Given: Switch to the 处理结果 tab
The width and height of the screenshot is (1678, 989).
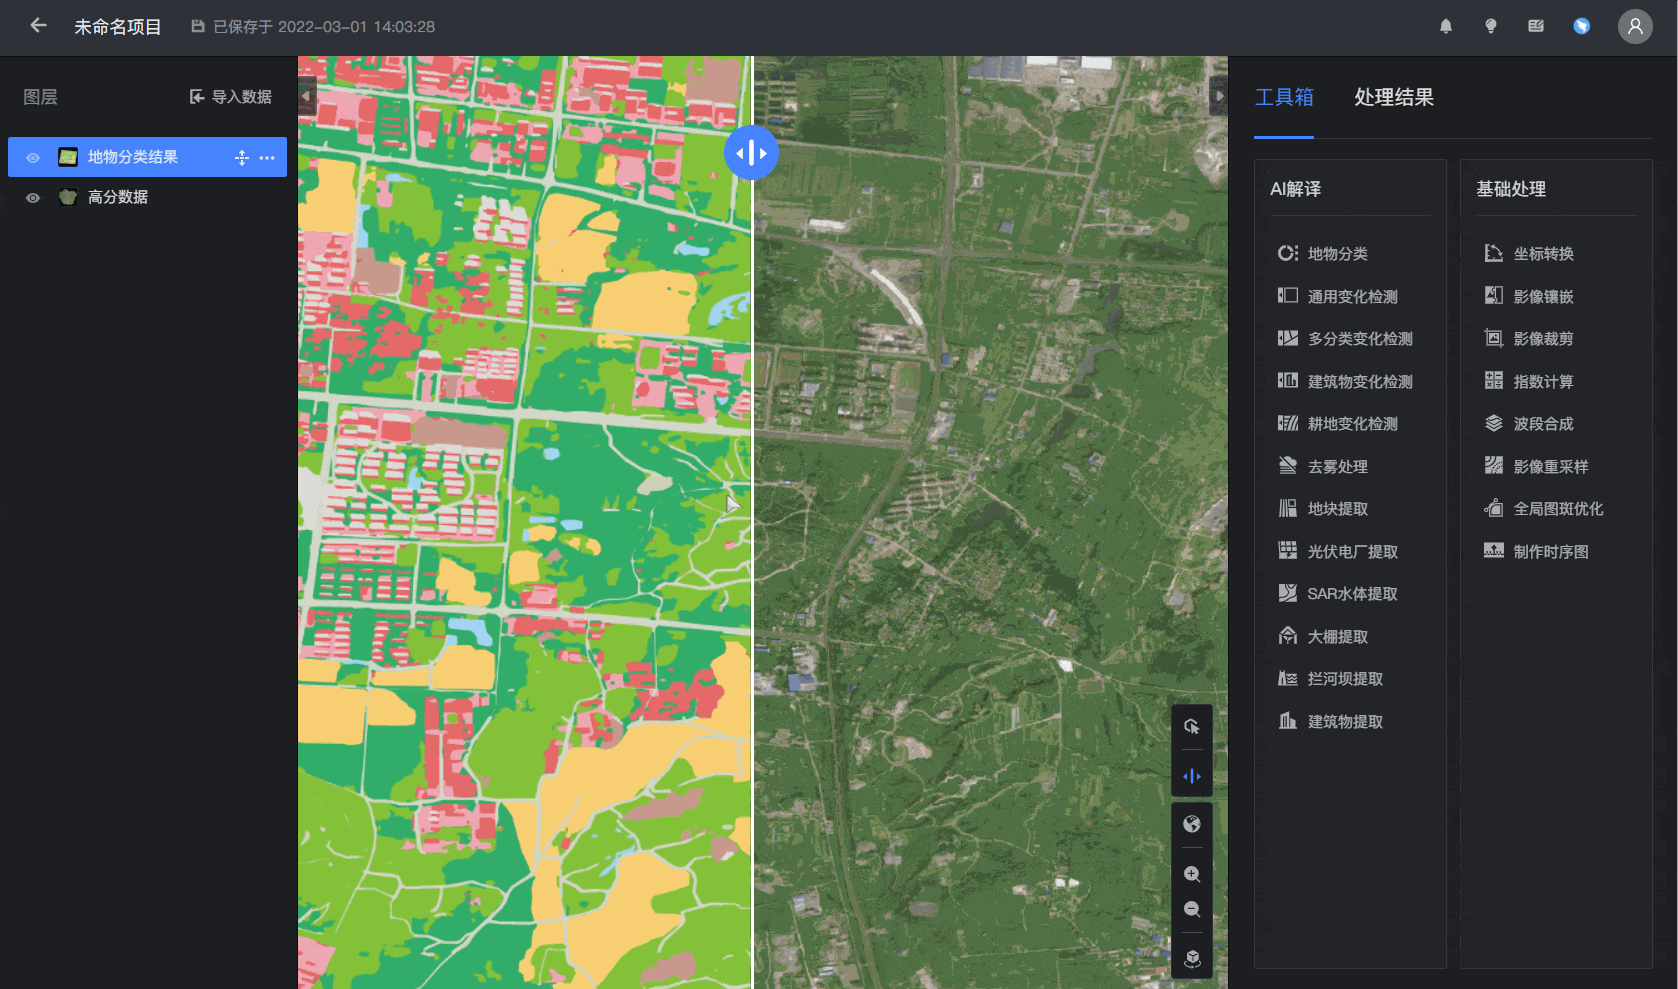Looking at the screenshot, I should point(1394,97).
